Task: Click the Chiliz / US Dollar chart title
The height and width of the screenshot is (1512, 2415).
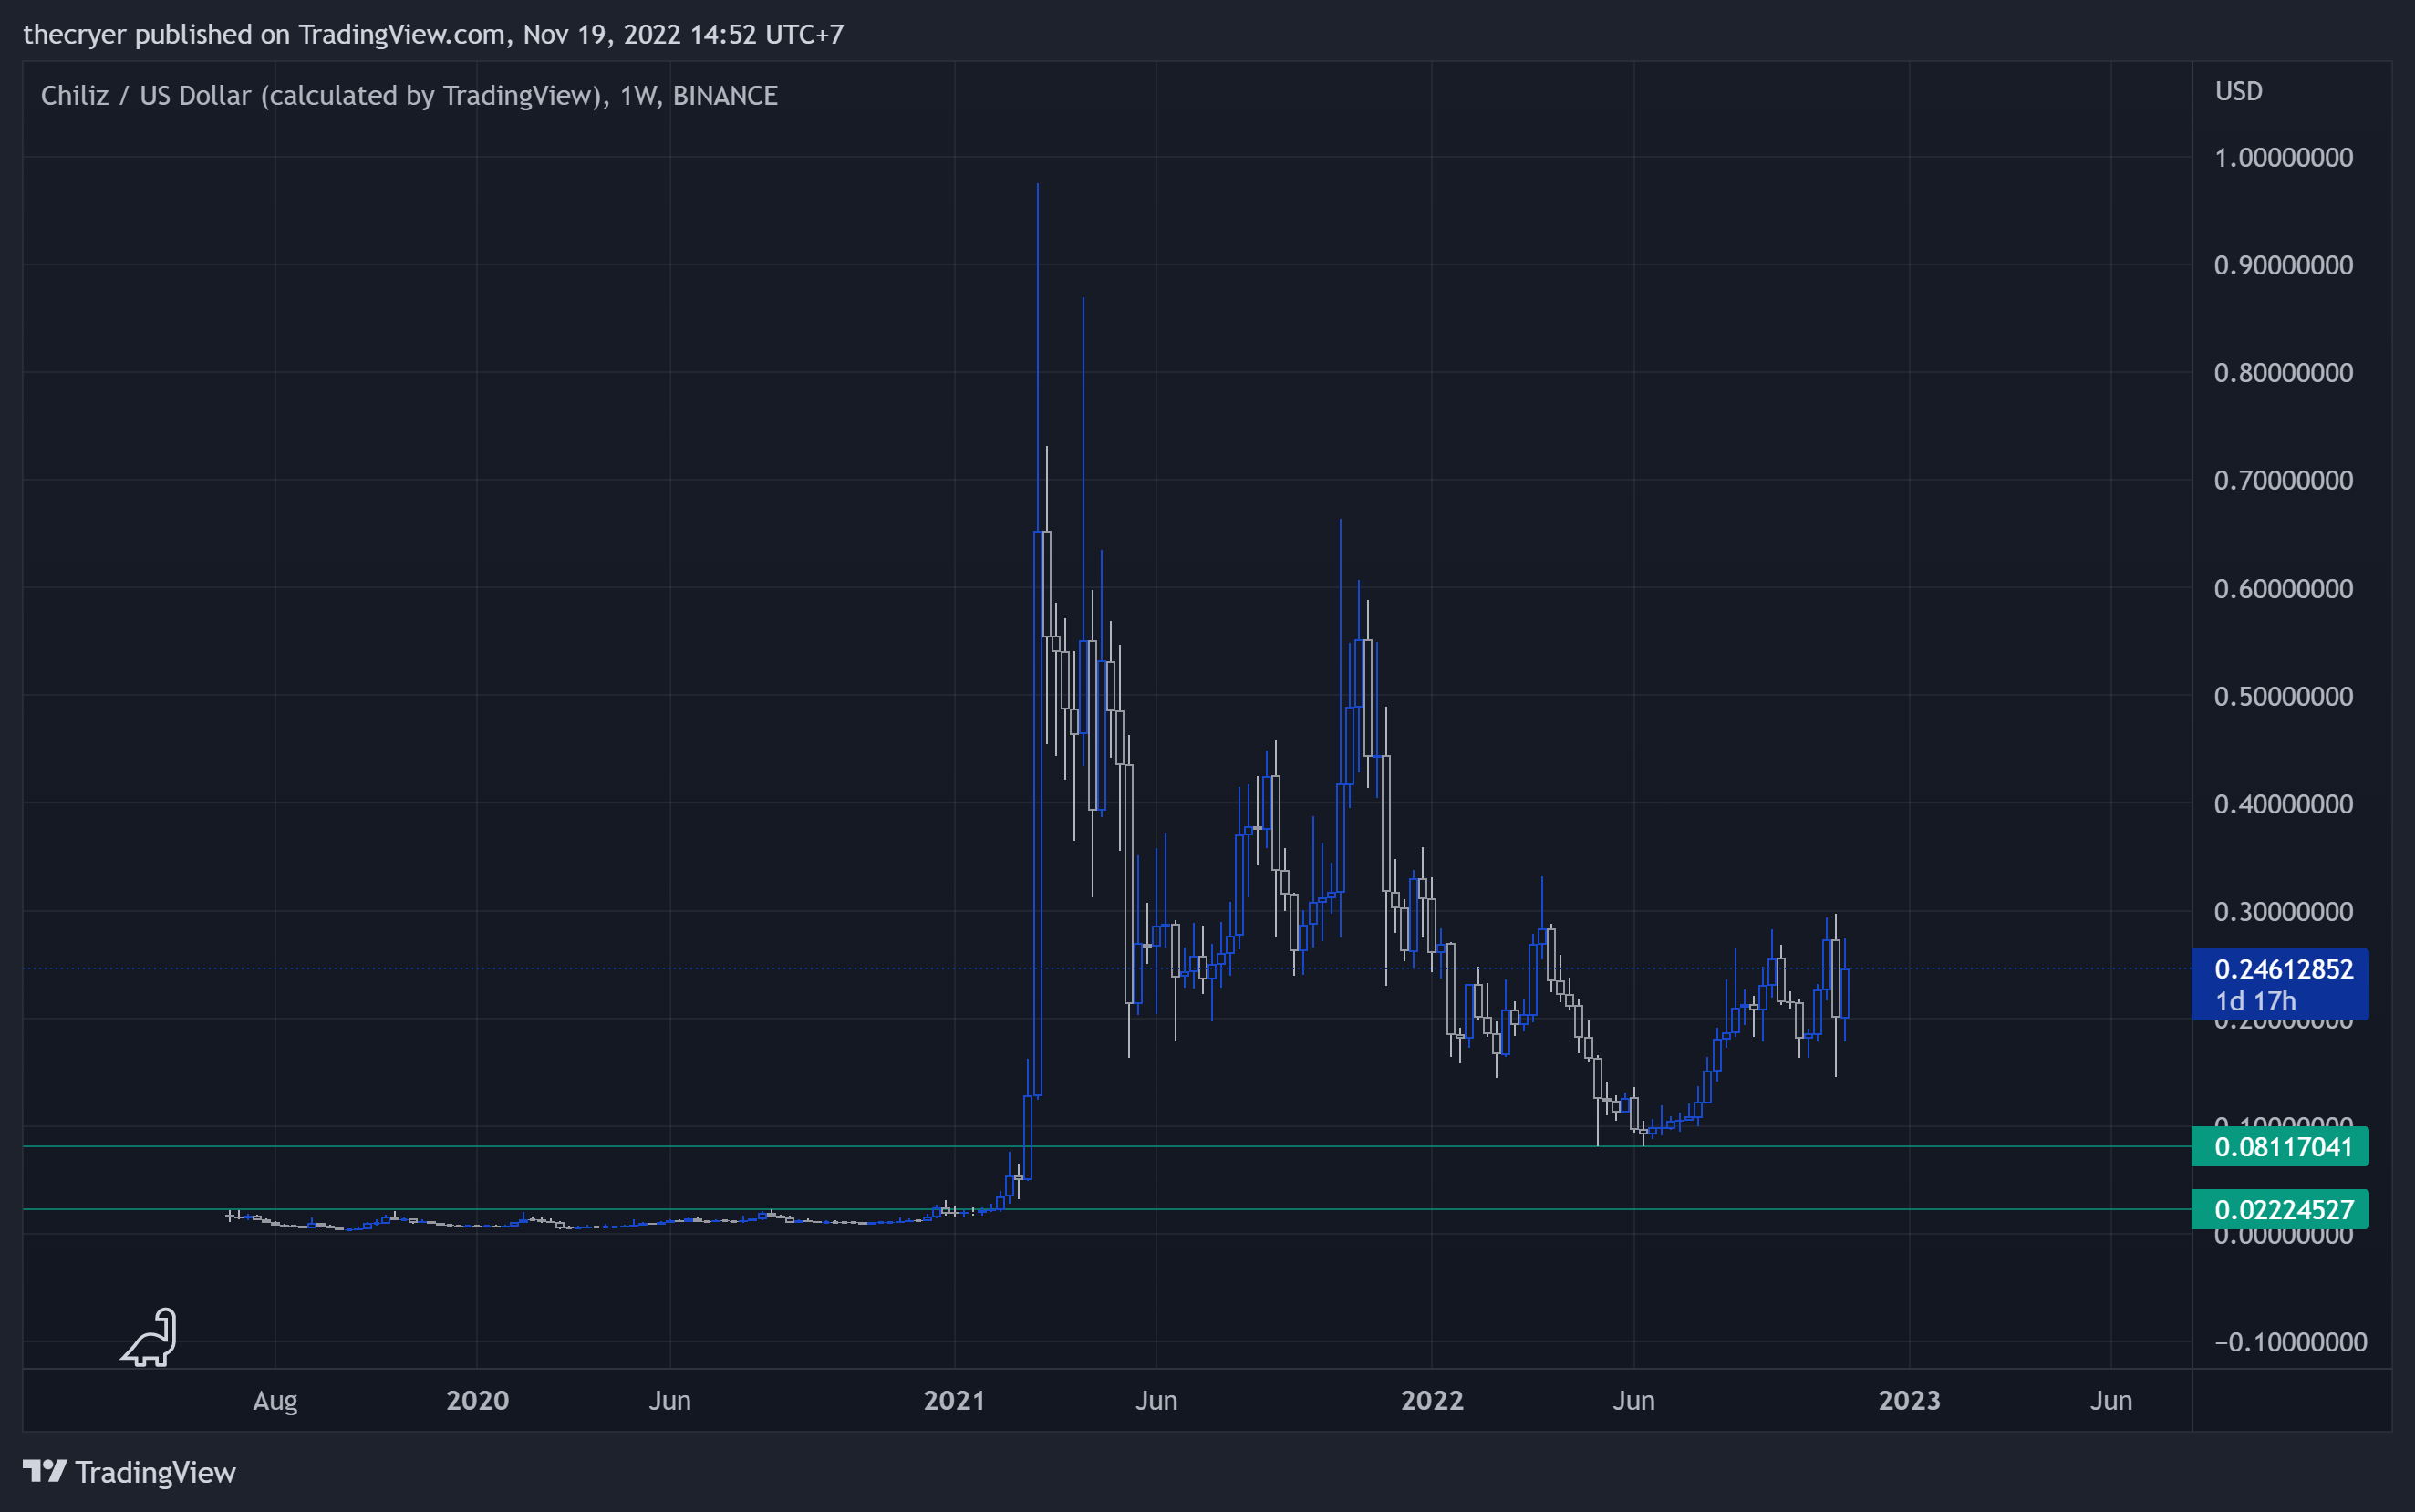Action: (x=409, y=96)
